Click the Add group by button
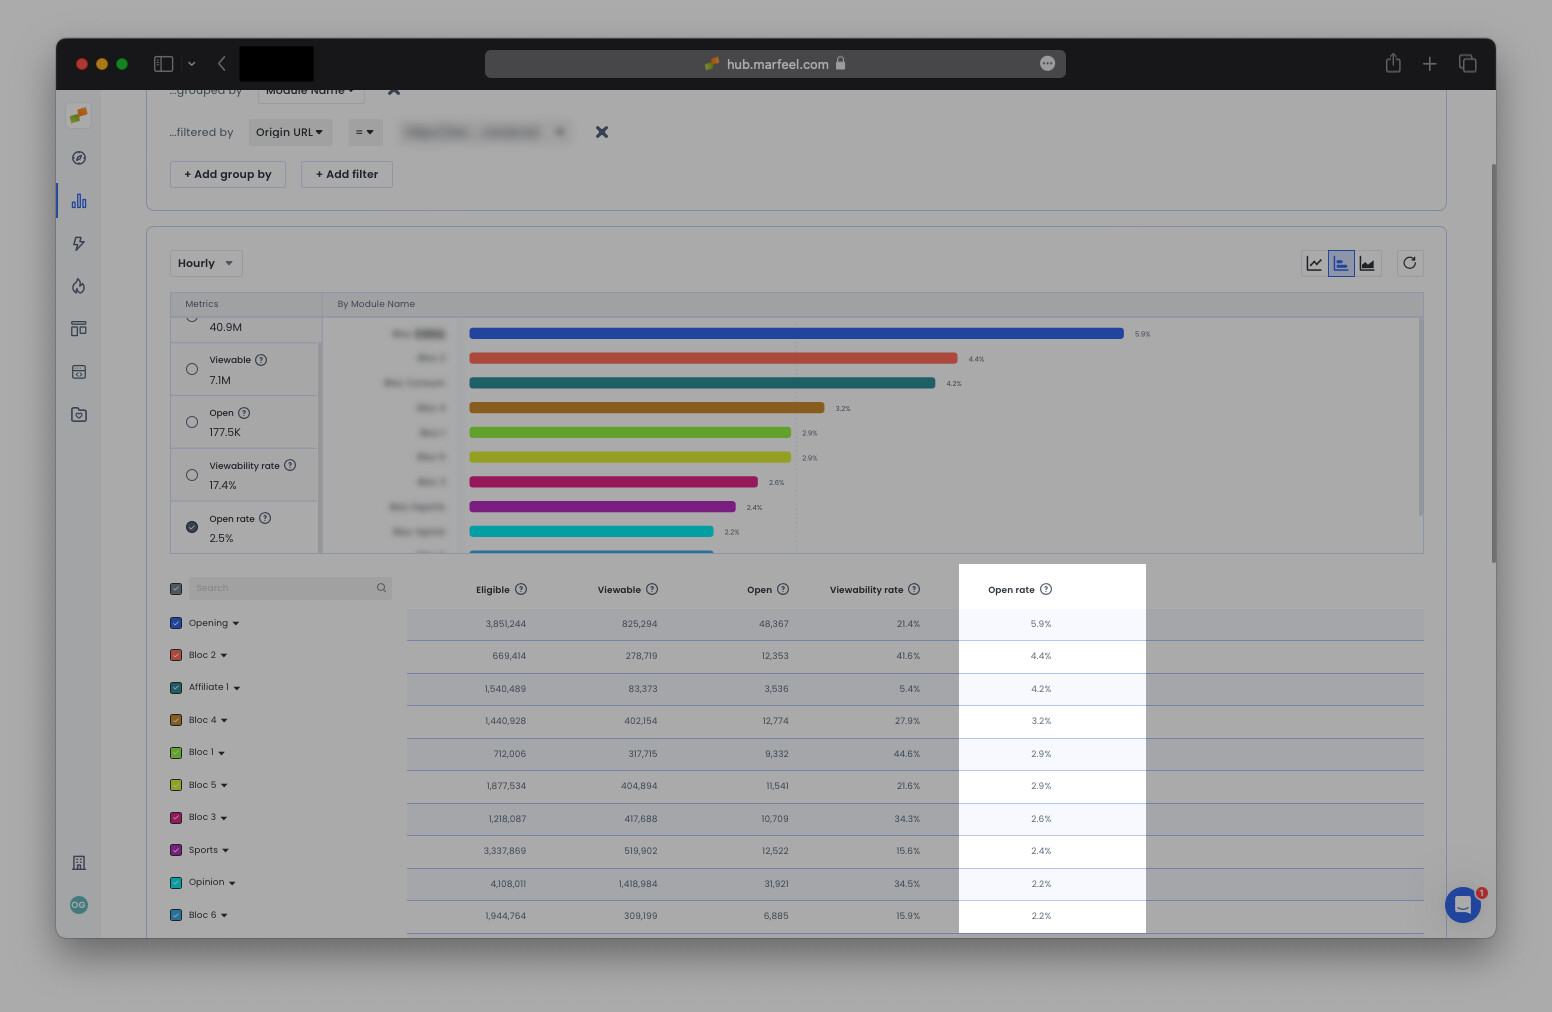The image size is (1552, 1012). (x=227, y=174)
